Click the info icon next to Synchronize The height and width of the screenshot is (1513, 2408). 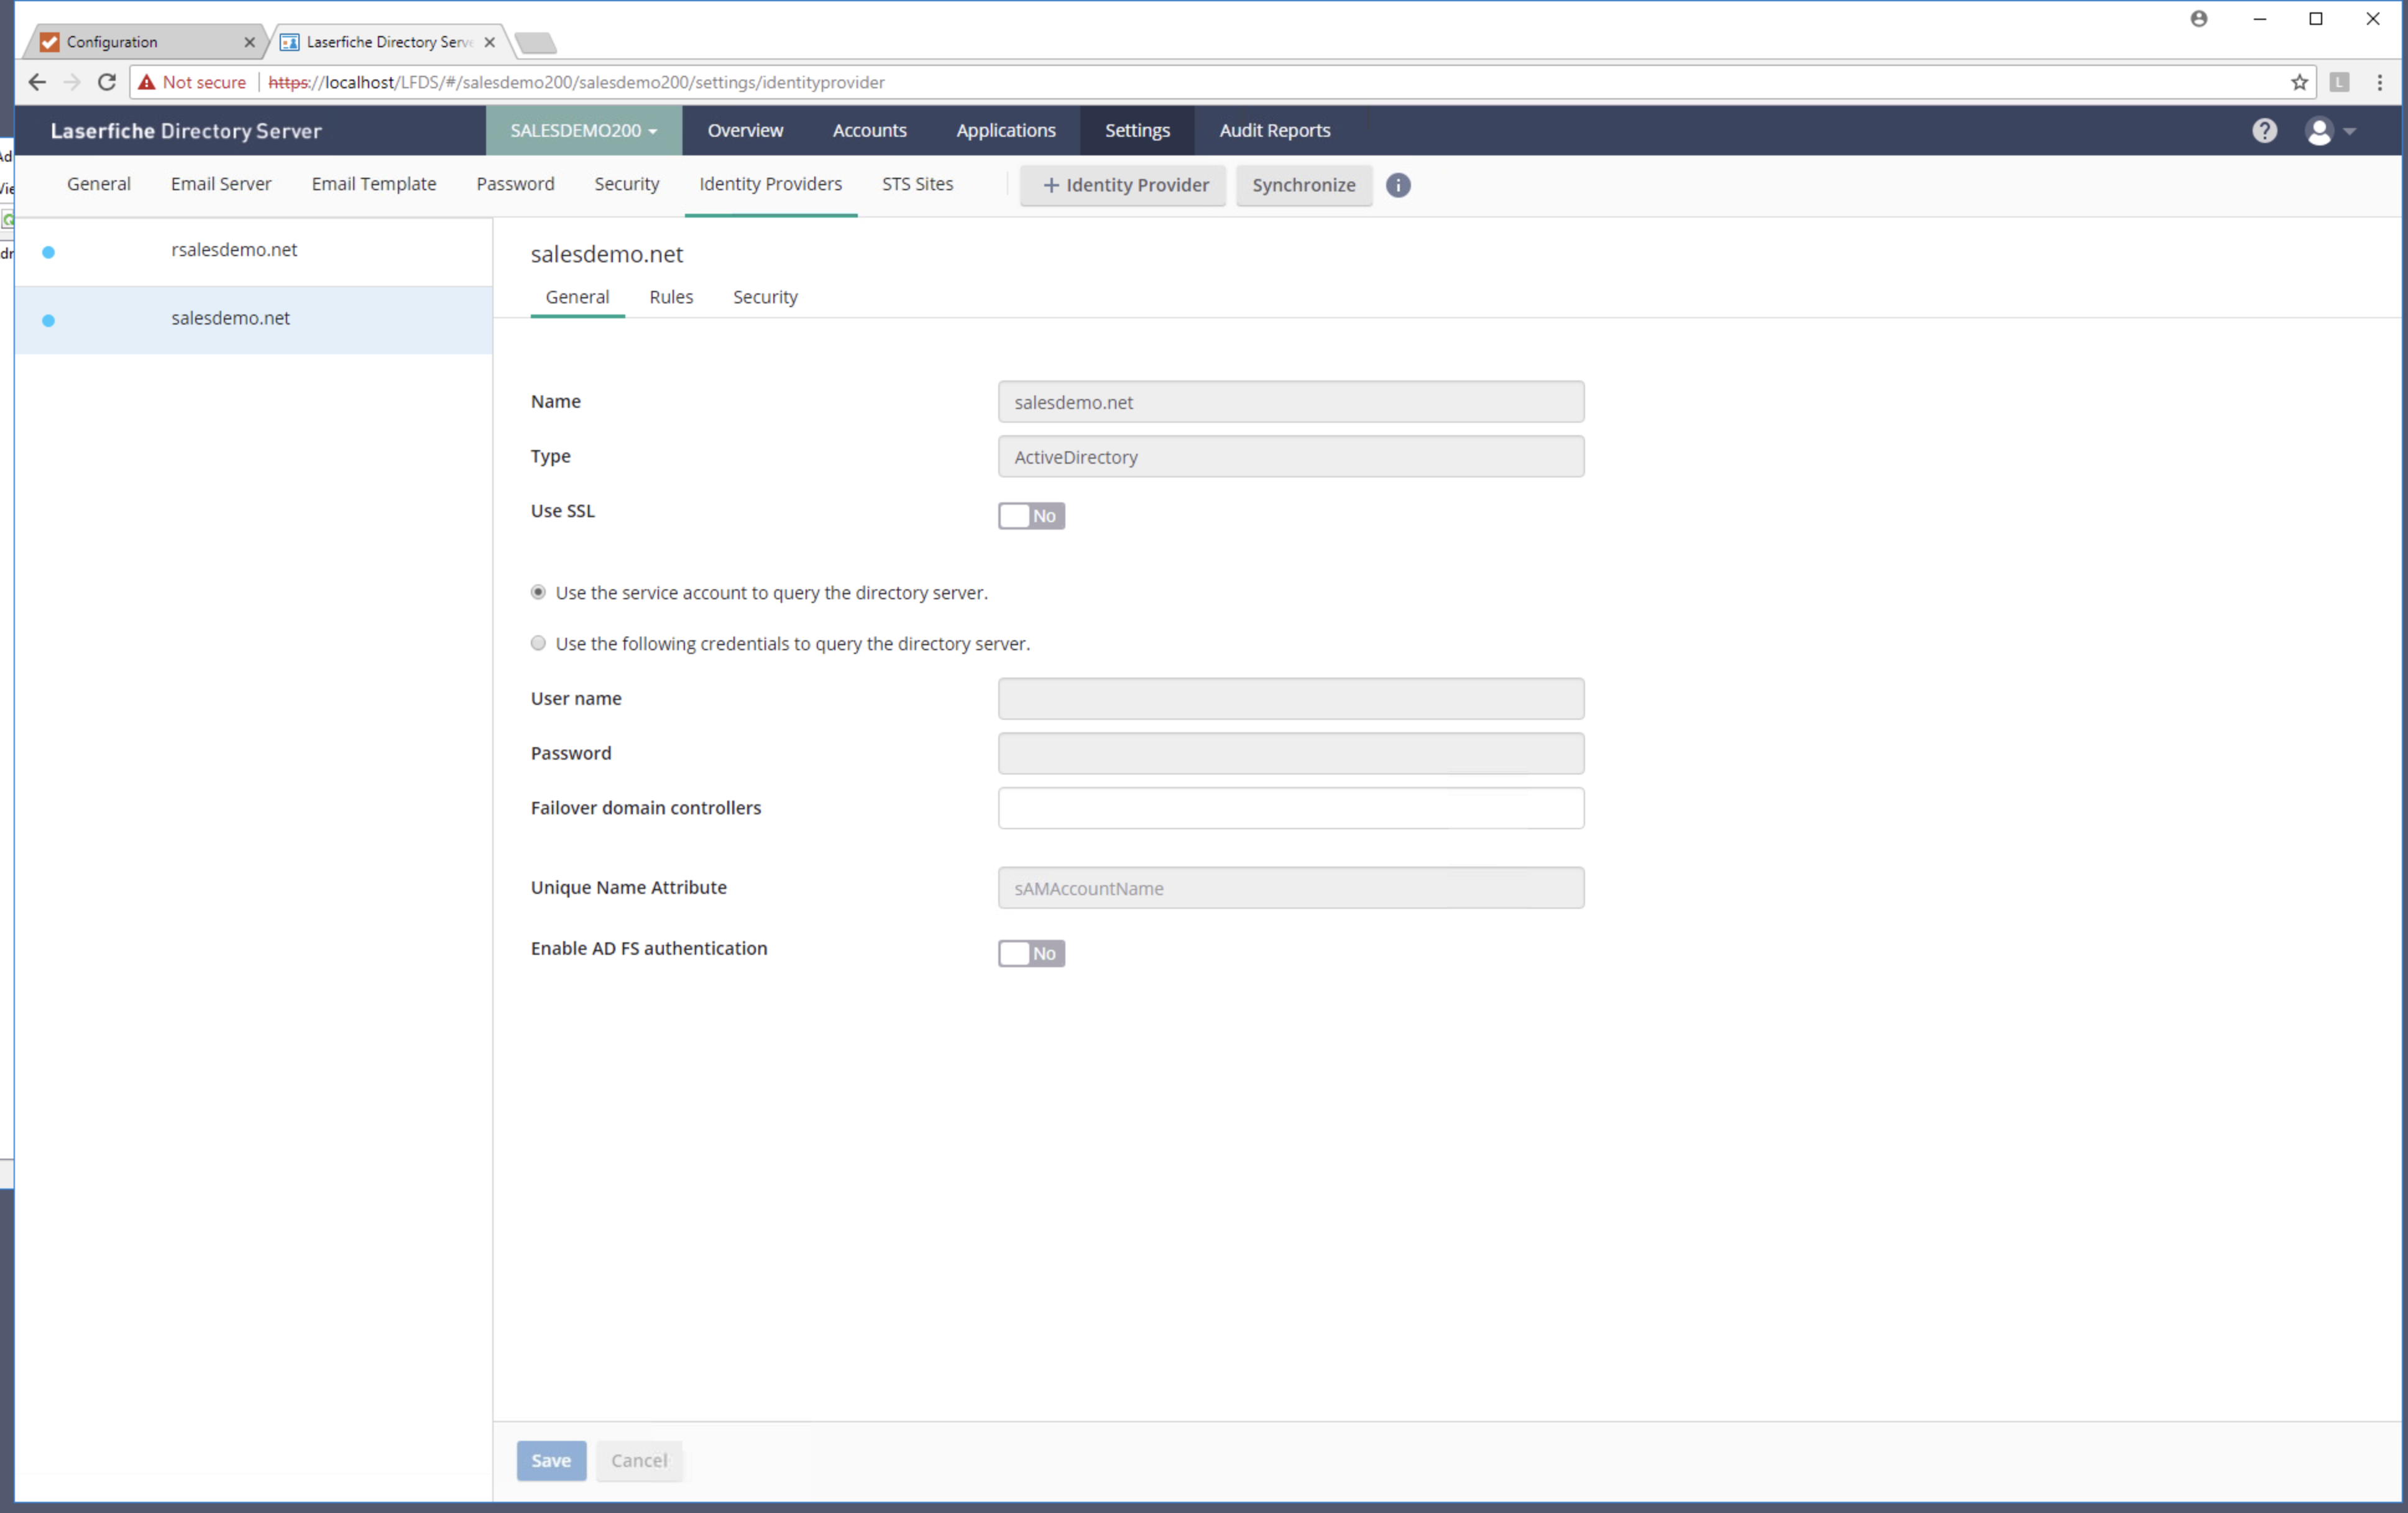click(x=1397, y=185)
